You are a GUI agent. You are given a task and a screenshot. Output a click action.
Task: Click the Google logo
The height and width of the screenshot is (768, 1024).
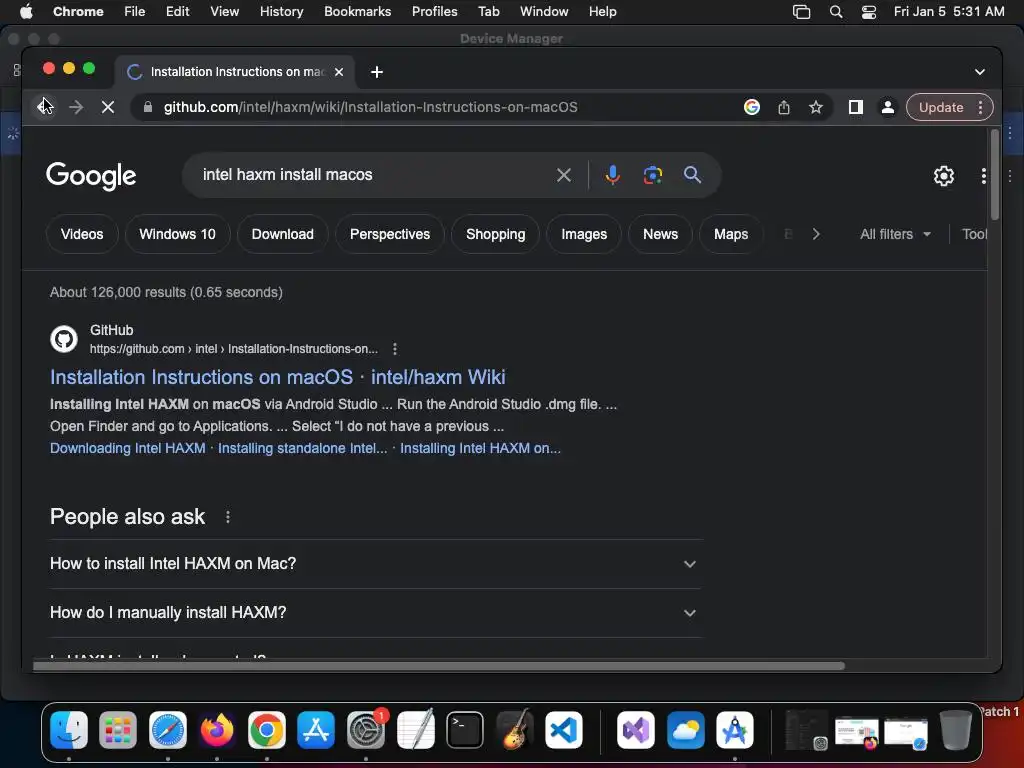pos(91,176)
